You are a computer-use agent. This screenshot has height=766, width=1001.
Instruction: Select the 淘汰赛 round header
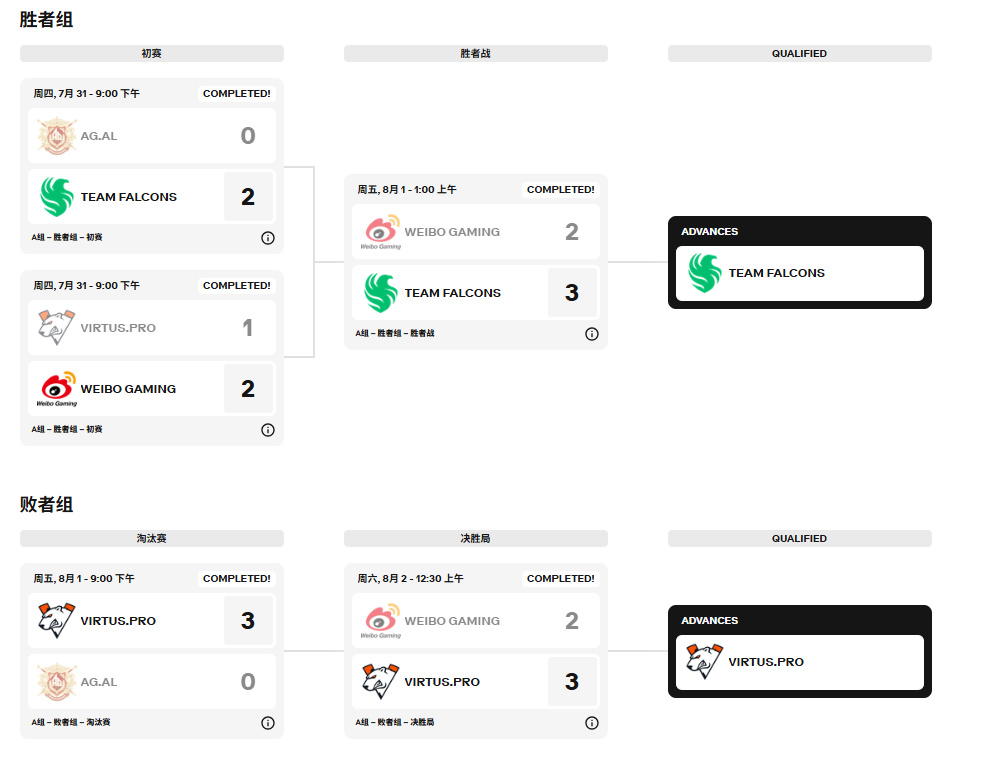pos(152,539)
